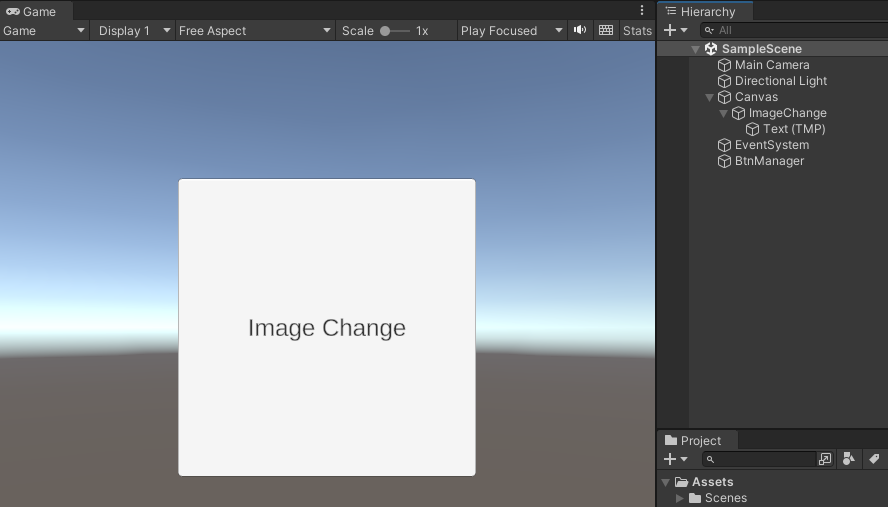
Task: Select the Scenes folder
Action: click(725, 498)
